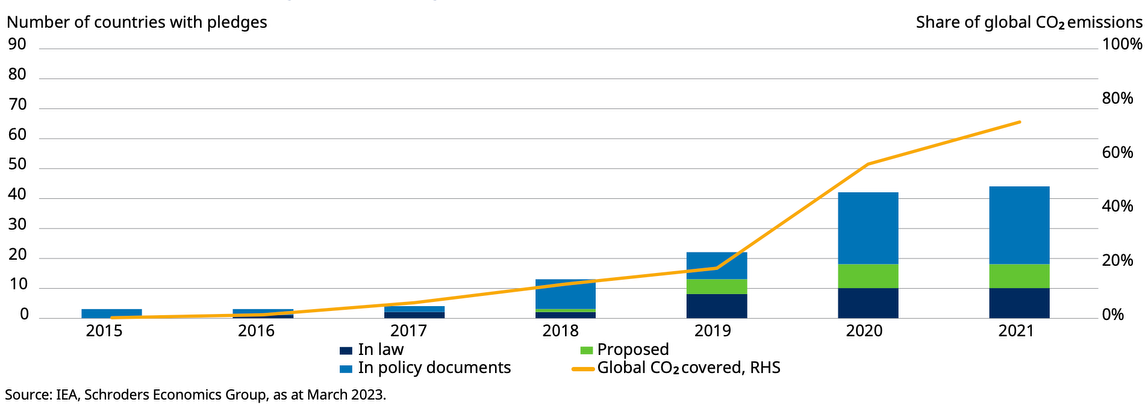
Task: Select the 'In policy documents' legend label
Action: tap(433, 368)
